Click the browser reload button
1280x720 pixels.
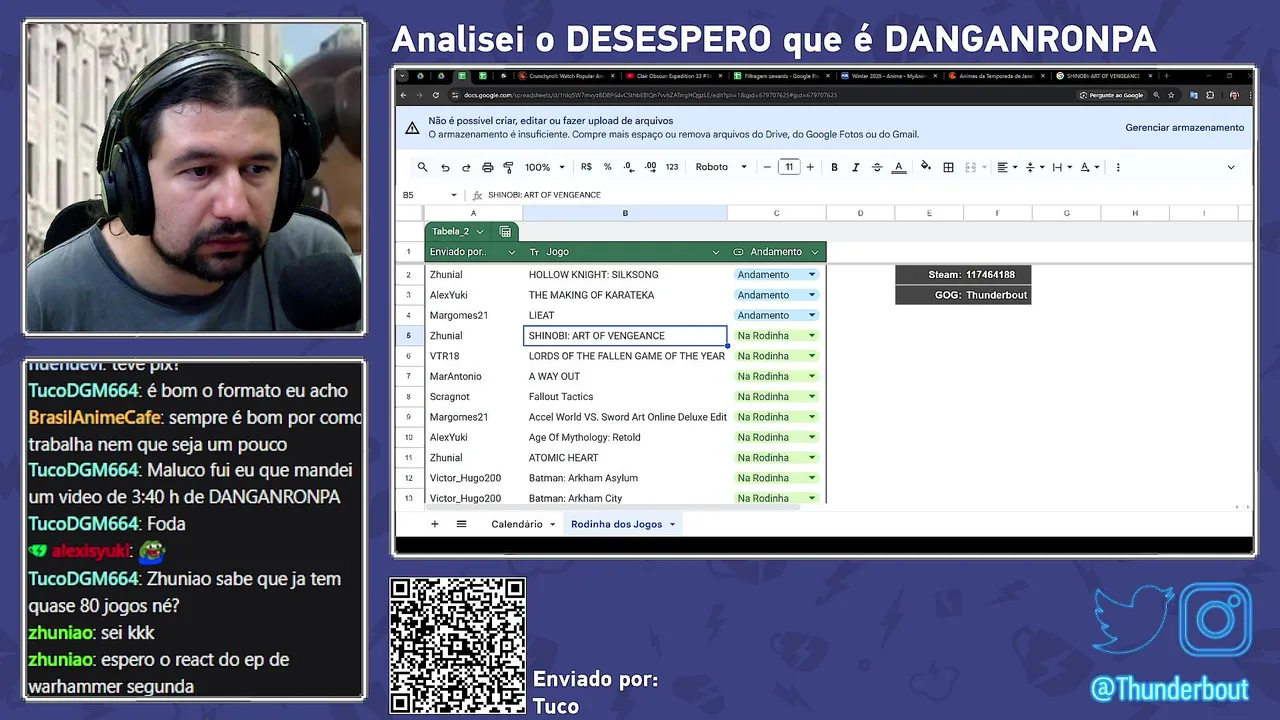[436, 95]
